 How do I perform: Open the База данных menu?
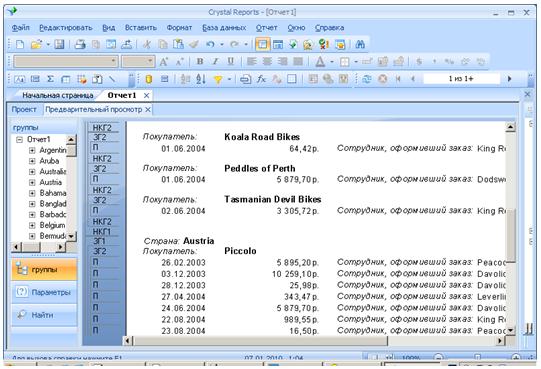click(224, 28)
